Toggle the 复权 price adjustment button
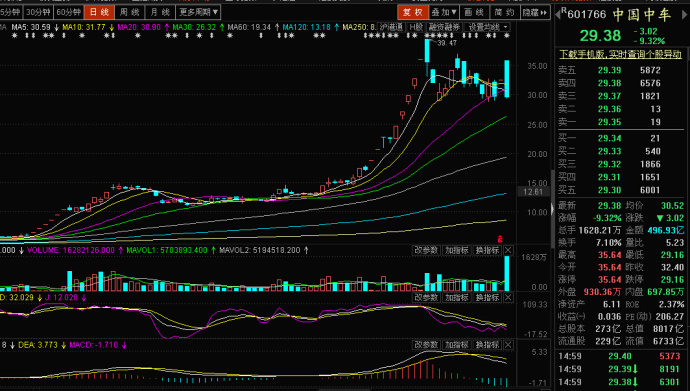The image size is (690, 391). coord(412,12)
